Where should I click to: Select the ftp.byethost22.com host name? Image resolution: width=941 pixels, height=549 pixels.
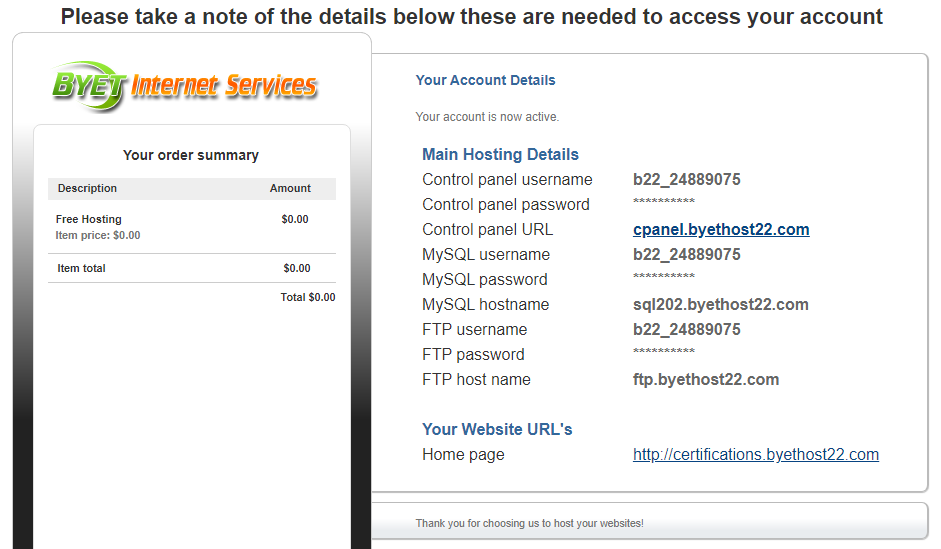tap(706, 380)
